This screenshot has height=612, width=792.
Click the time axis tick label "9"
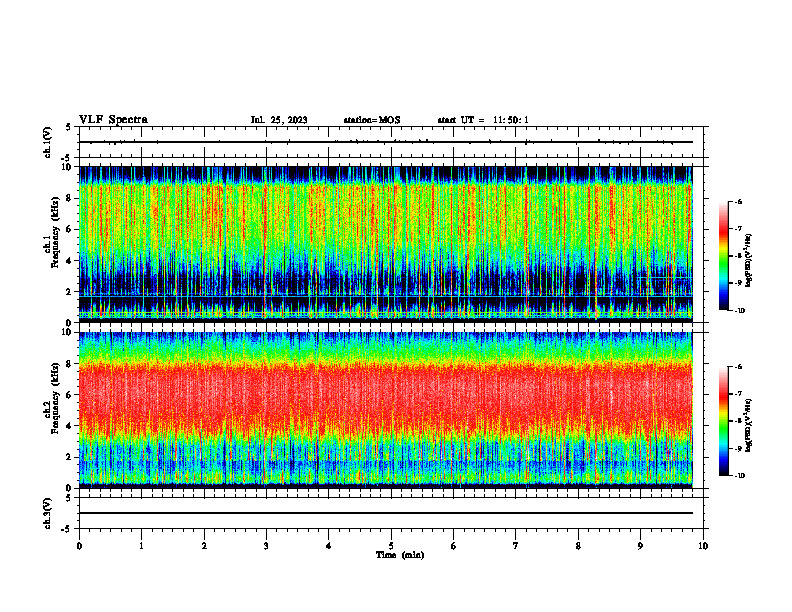coord(640,546)
